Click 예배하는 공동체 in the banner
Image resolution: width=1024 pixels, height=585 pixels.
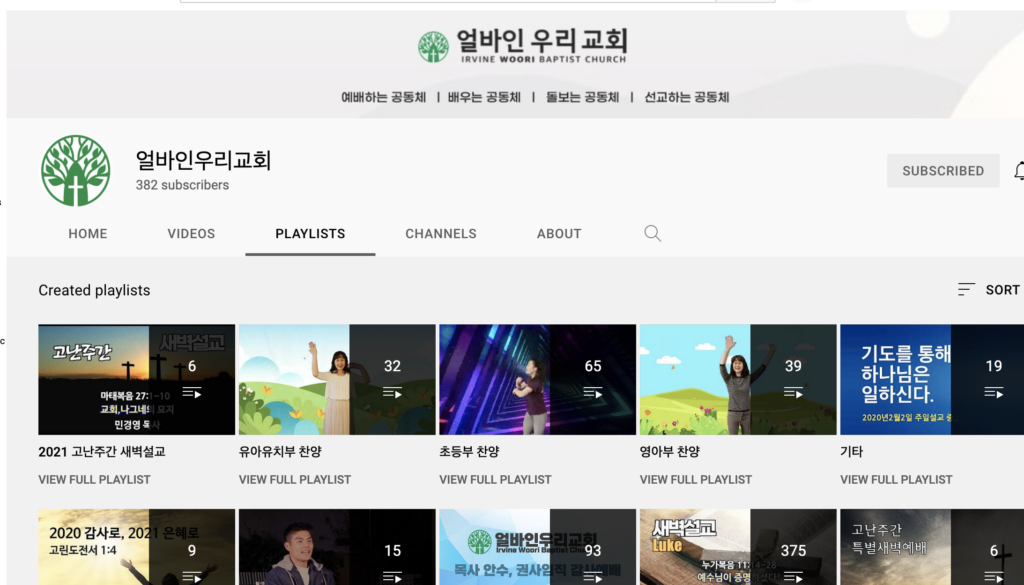(x=383, y=97)
